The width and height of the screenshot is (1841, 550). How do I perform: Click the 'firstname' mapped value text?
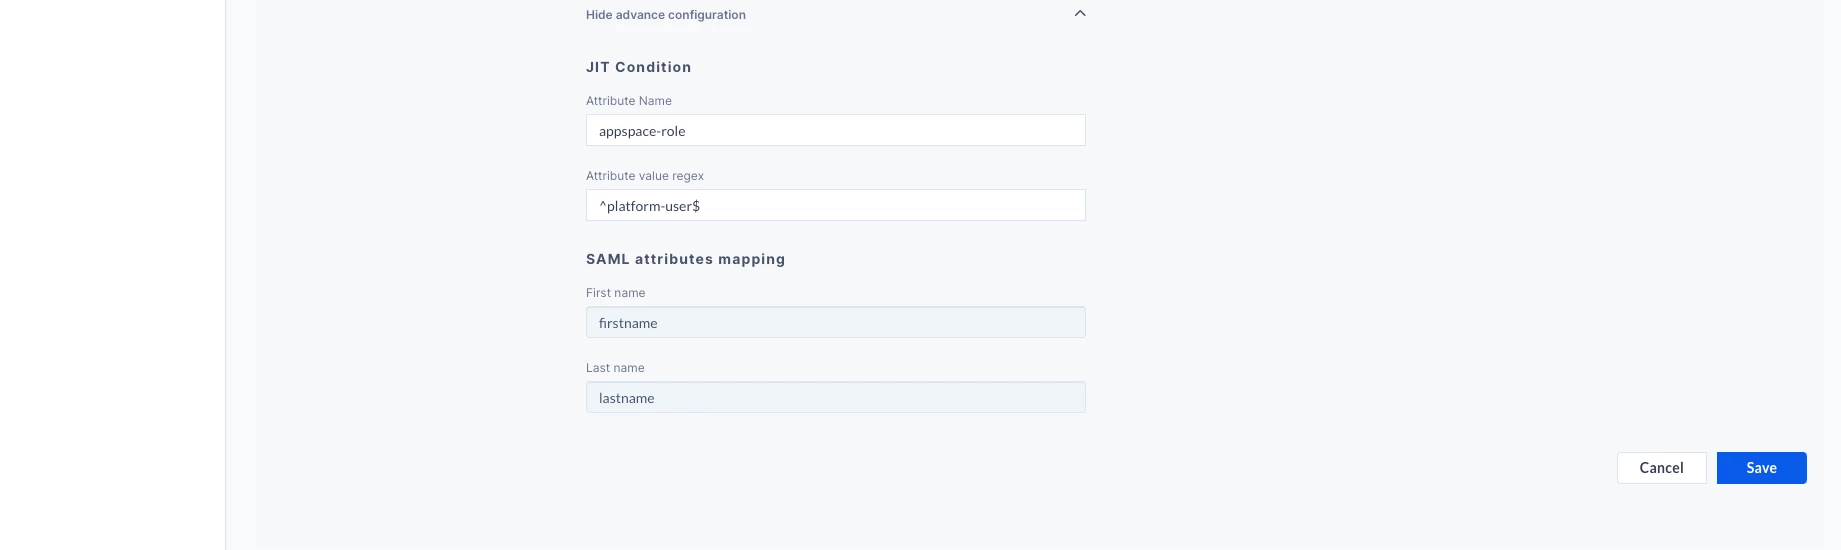628,323
